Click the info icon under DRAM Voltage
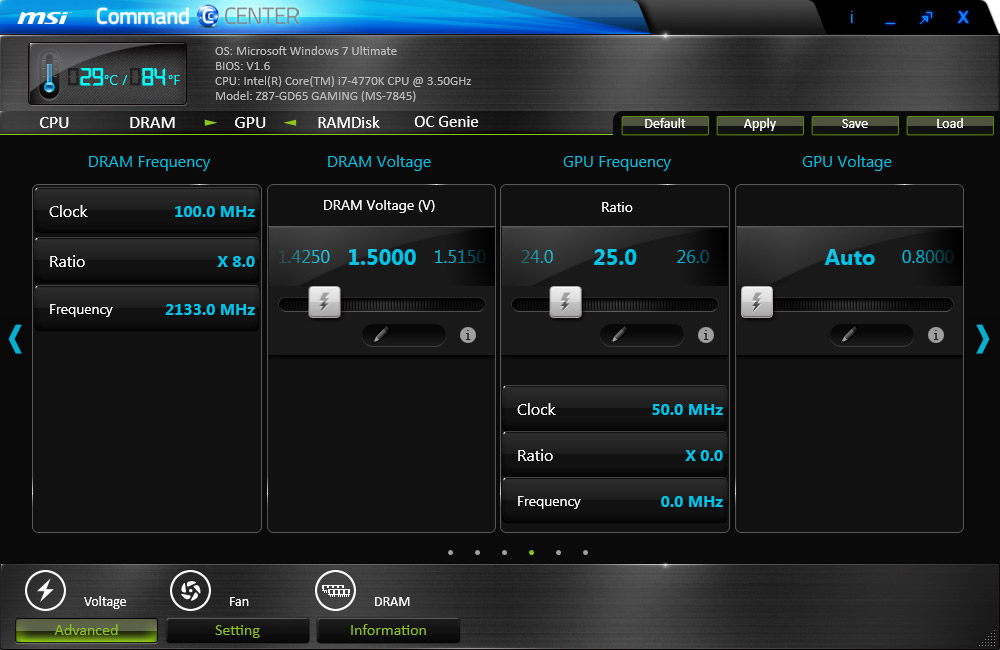Screen dimensions: 1000x650 [467, 335]
